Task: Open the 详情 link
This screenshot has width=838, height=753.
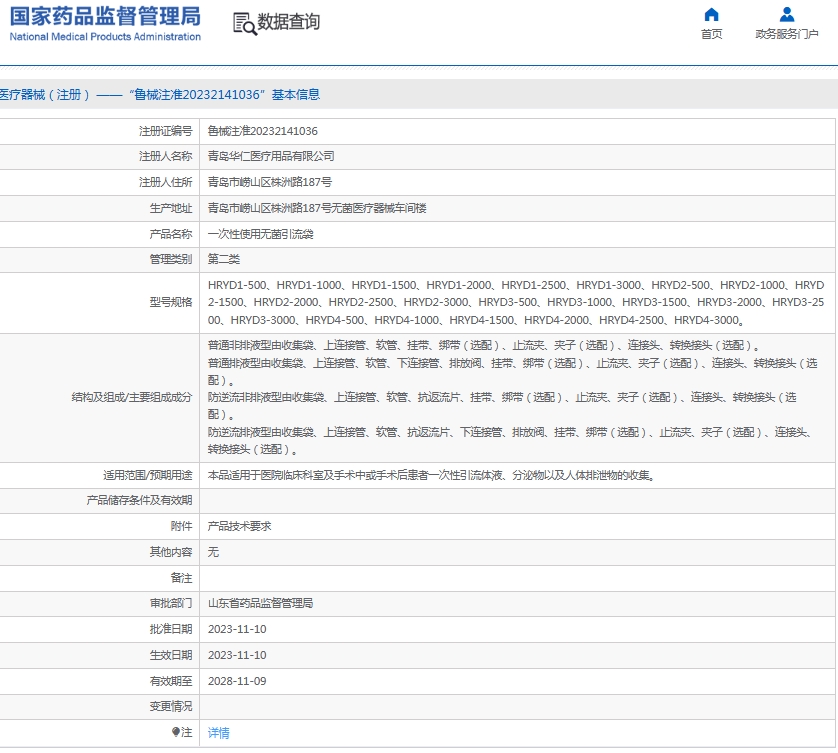Action: coord(219,733)
